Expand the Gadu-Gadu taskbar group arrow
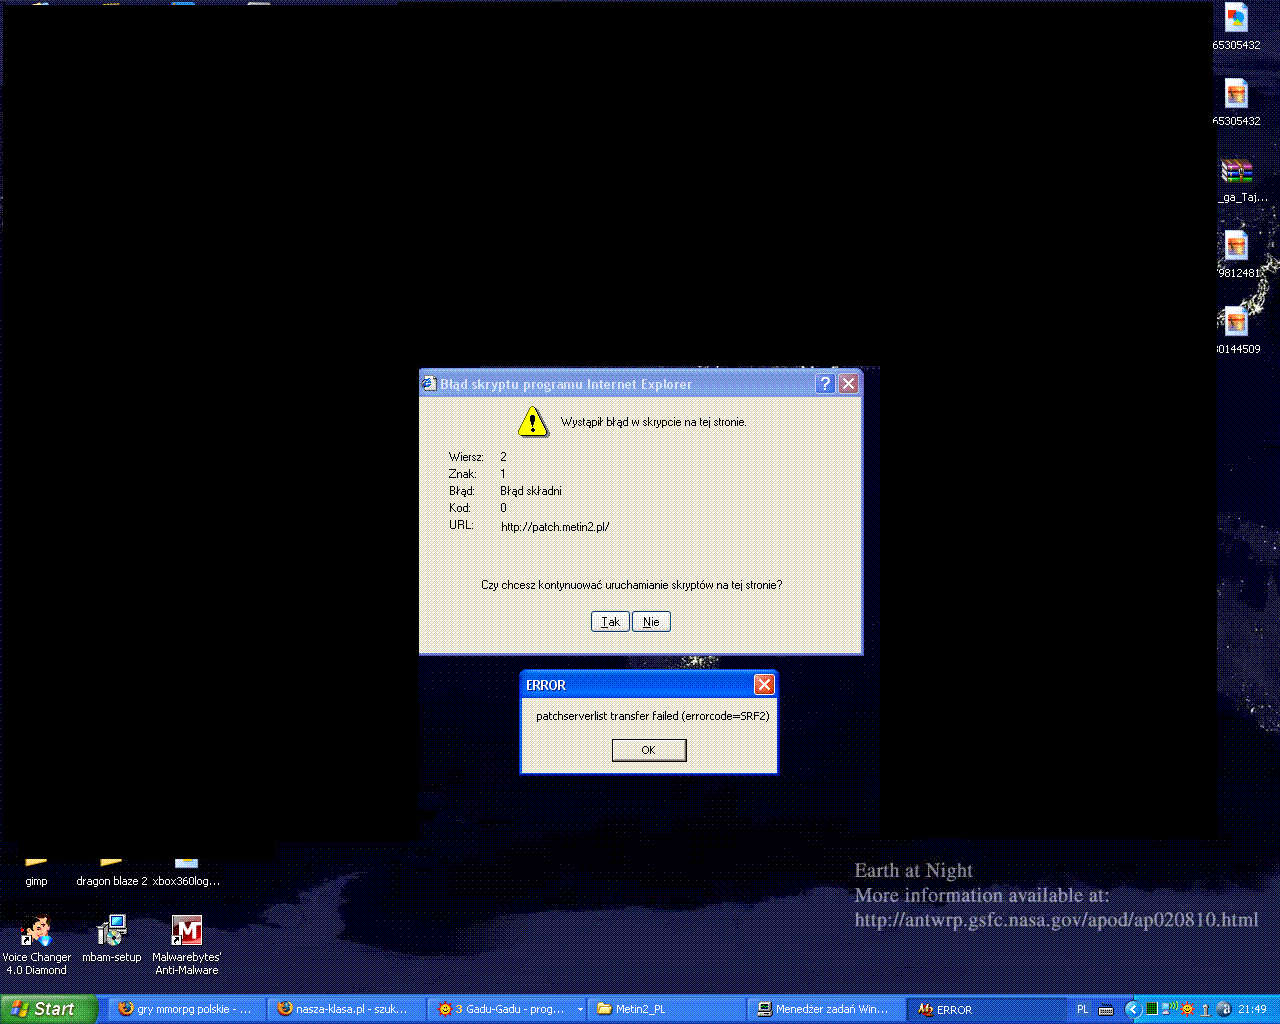The height and width of the screenshot is (1024, 1280). click(580, 1010)
